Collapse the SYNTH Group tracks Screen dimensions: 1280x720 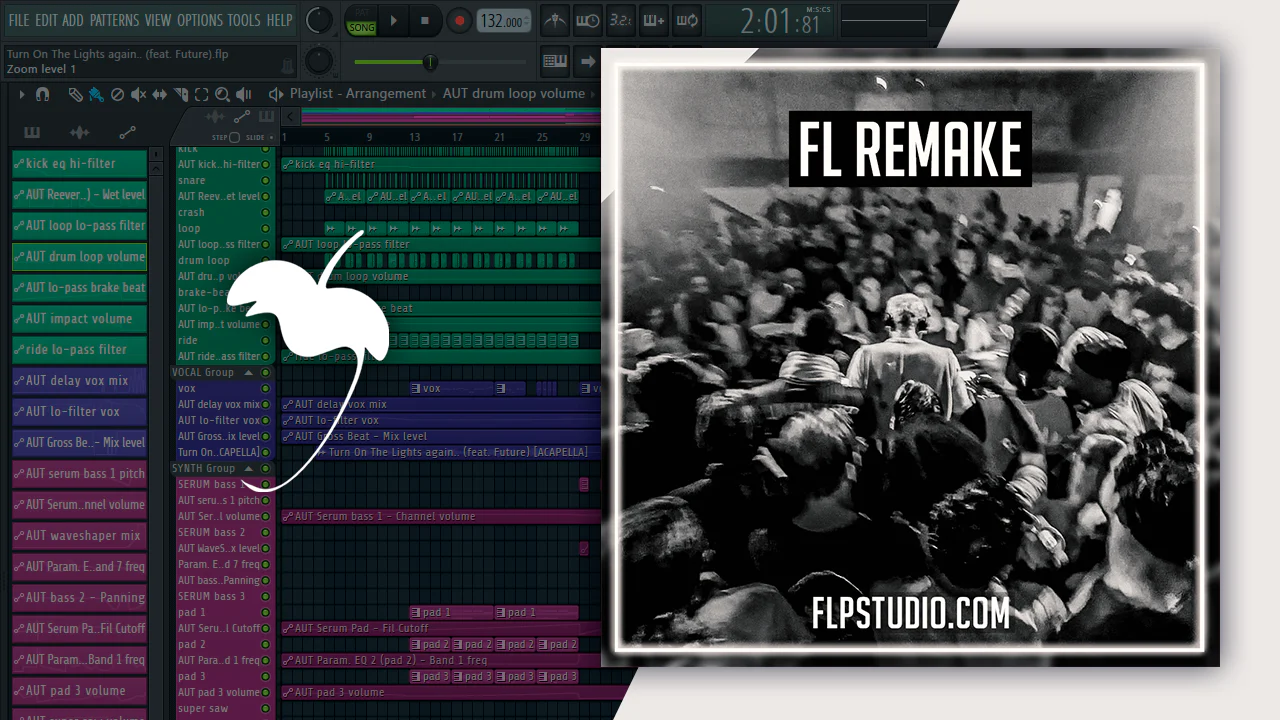pos(249,469)
